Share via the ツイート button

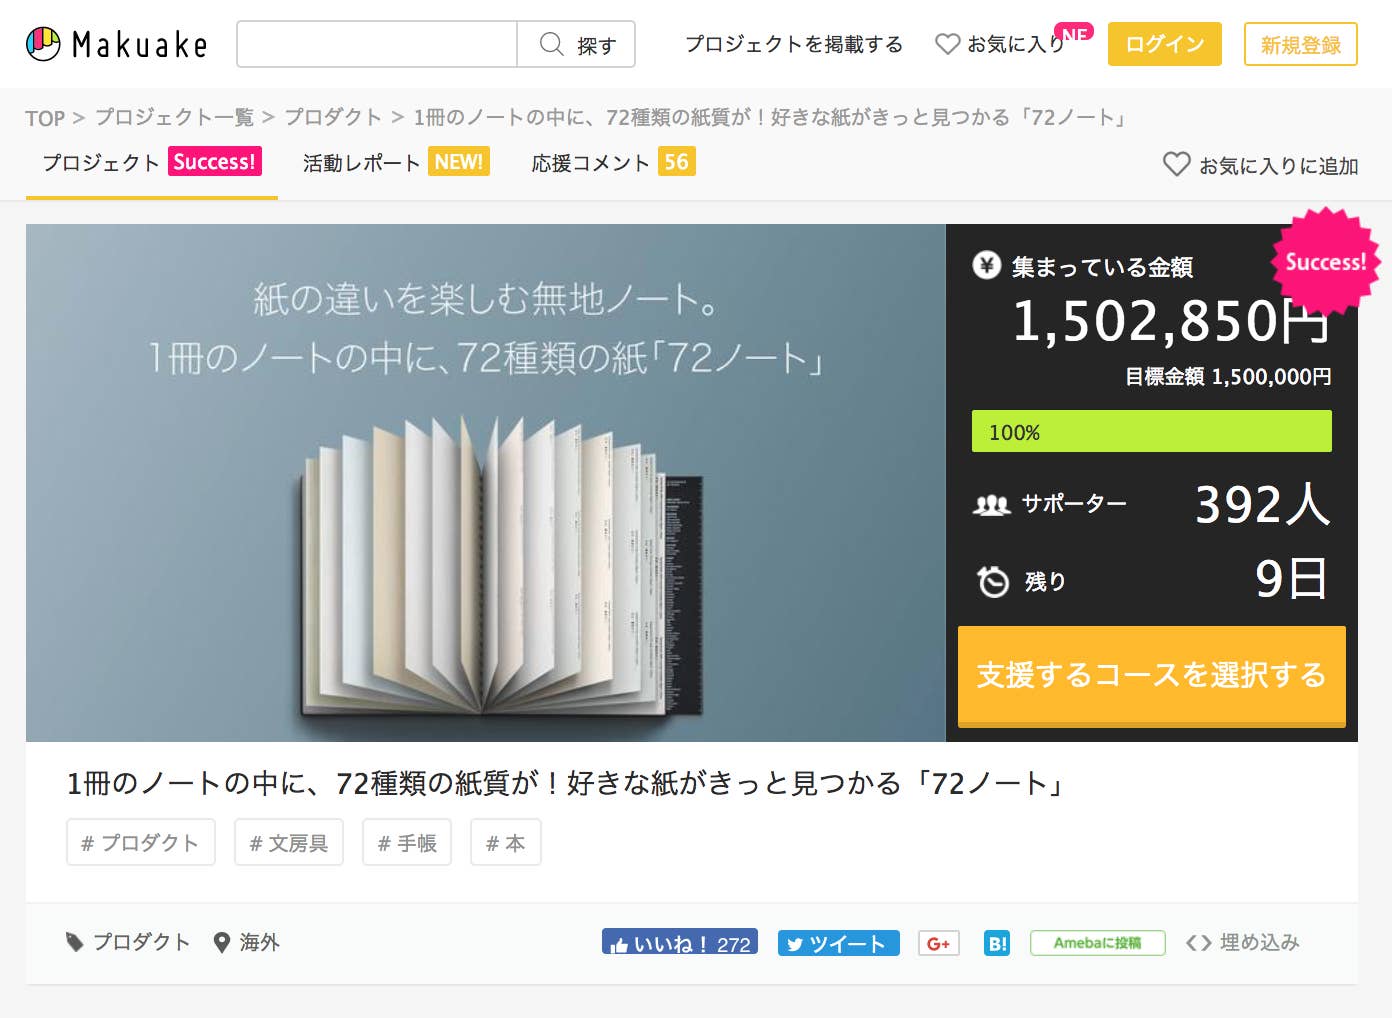[x=839, y=943]
